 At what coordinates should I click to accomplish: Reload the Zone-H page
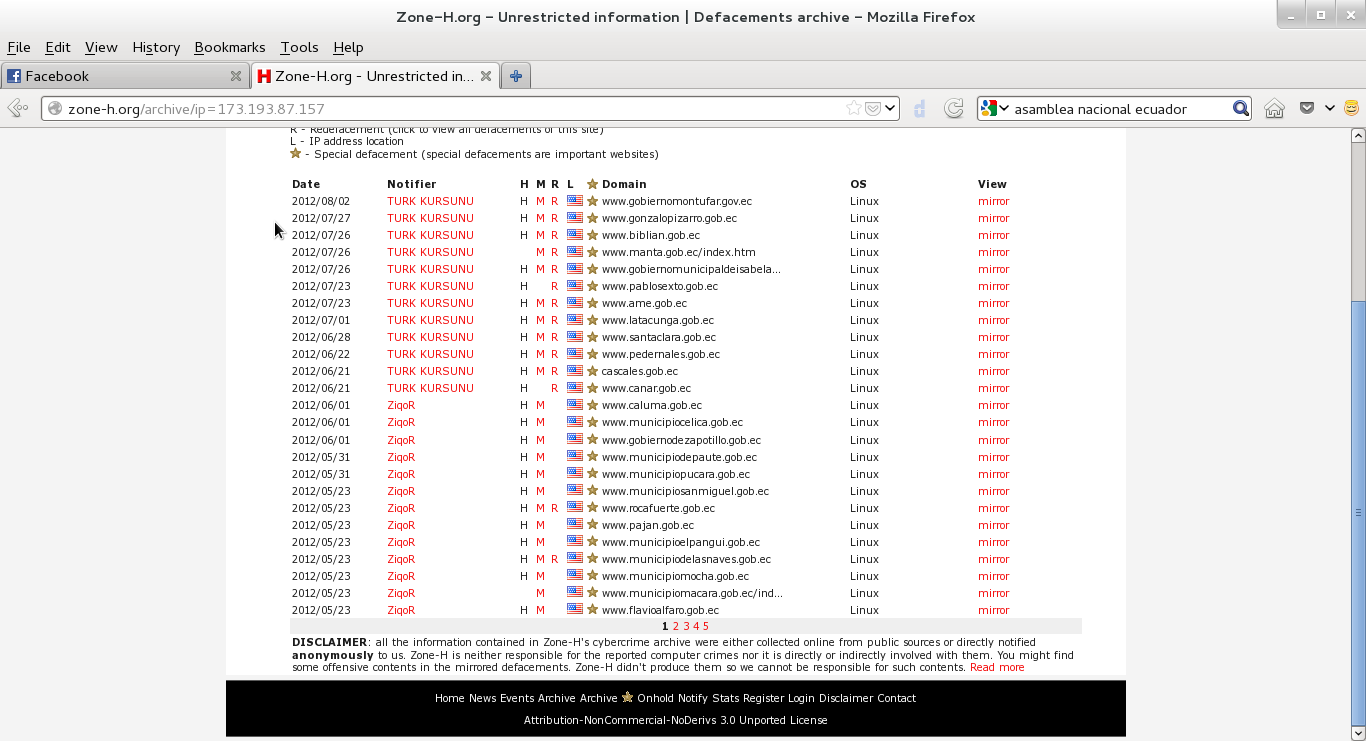[954, 108]
